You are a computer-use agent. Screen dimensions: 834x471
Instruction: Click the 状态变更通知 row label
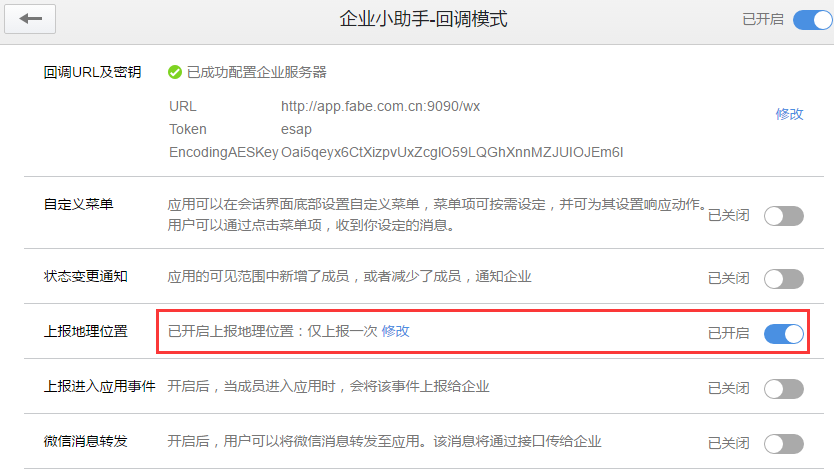pyautogui.click(x=86, y=276)
